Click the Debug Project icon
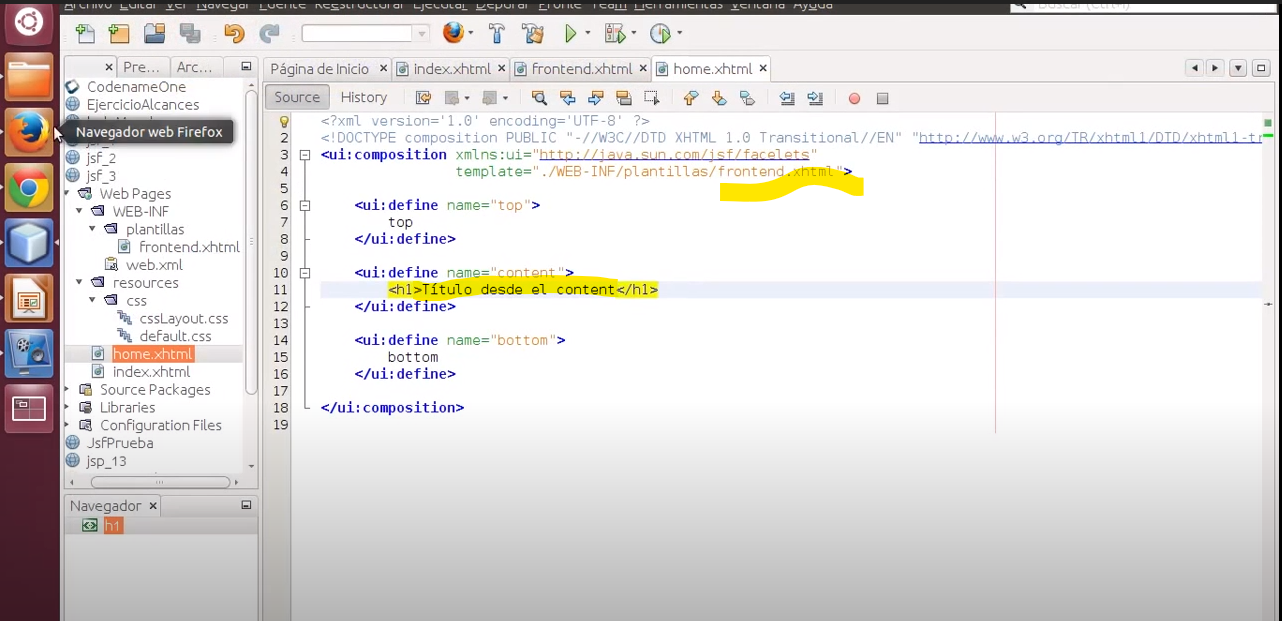This screenshot has width=1282, height=621. pos(614,33)
